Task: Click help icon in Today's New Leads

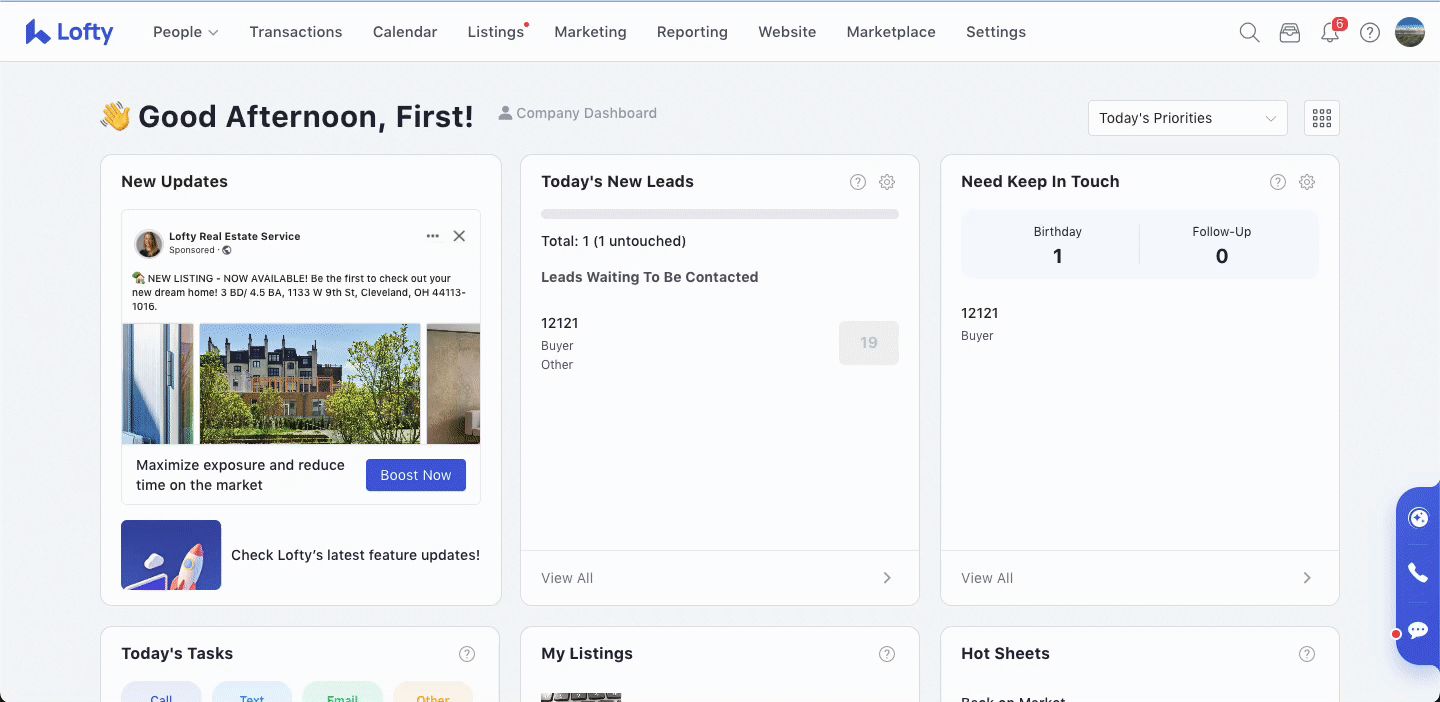Action: (858, 182)
